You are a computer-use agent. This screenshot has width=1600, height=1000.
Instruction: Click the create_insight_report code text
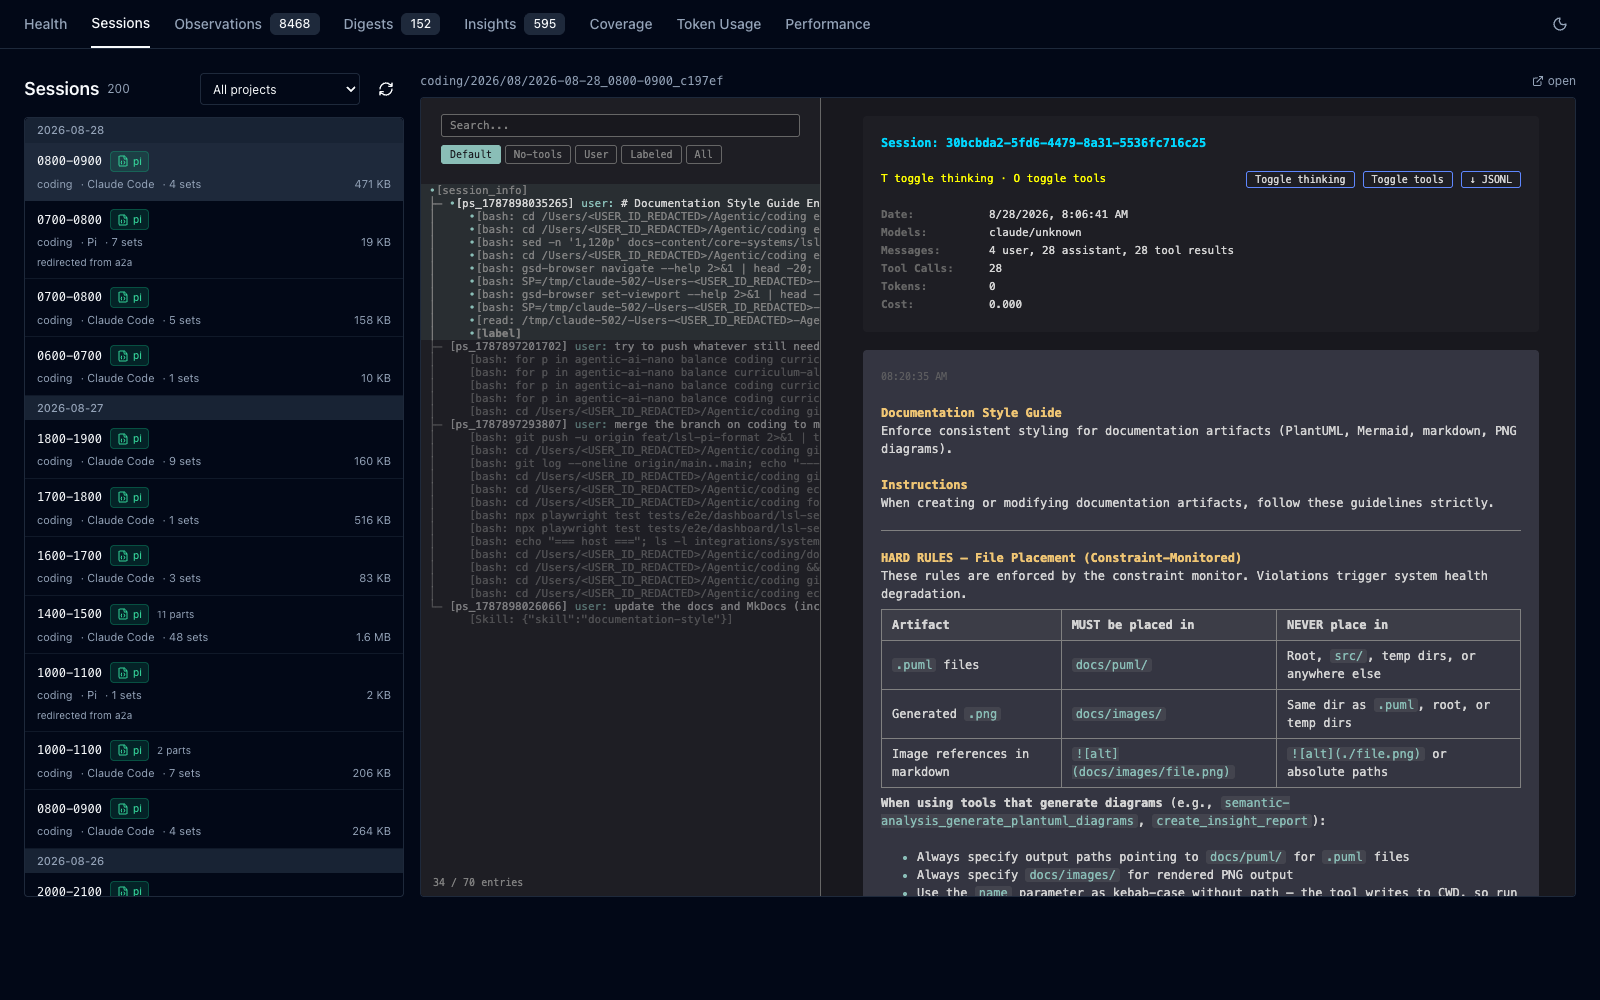click(x=1232, y=821)
